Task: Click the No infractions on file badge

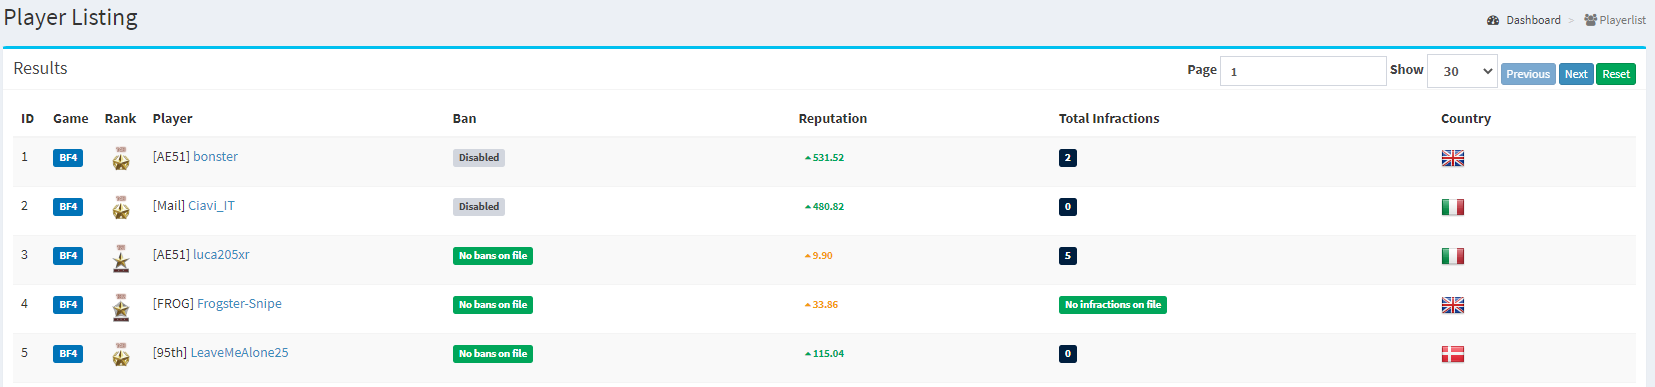Action: (x=1113, y=305)
